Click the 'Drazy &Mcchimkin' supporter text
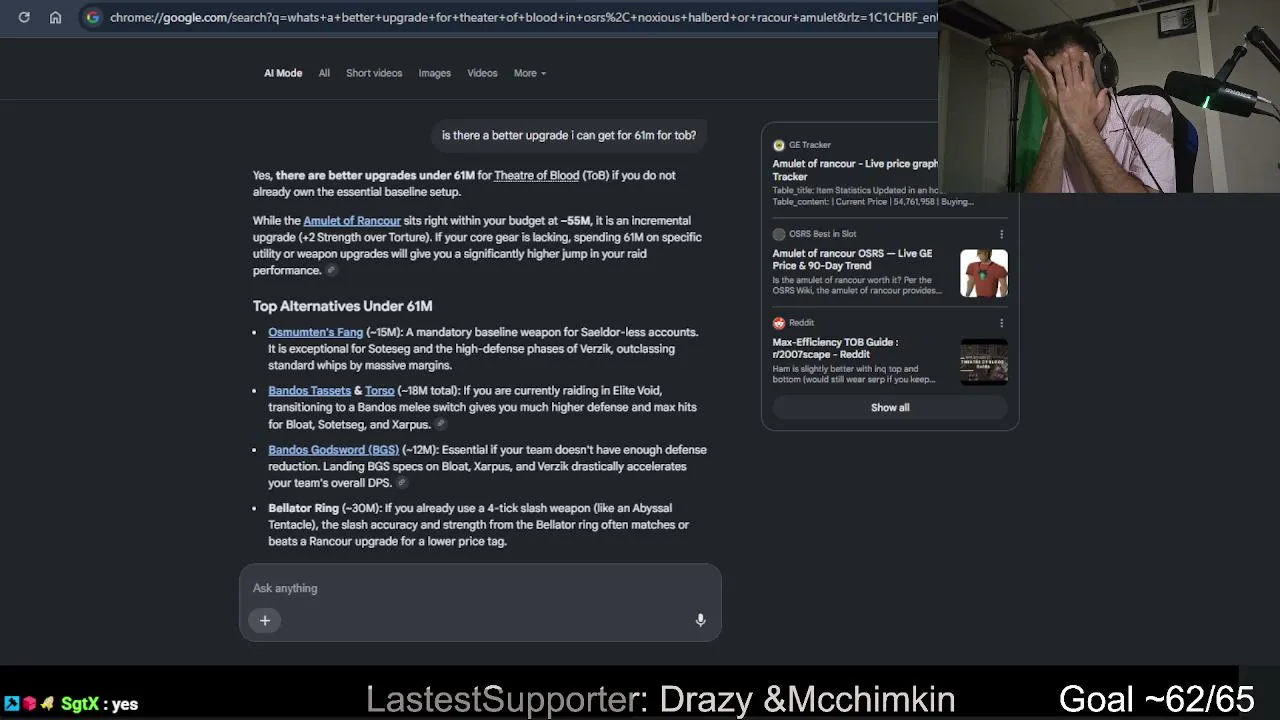Screen dimensions: 1280x720 click(x=807, y=699)
